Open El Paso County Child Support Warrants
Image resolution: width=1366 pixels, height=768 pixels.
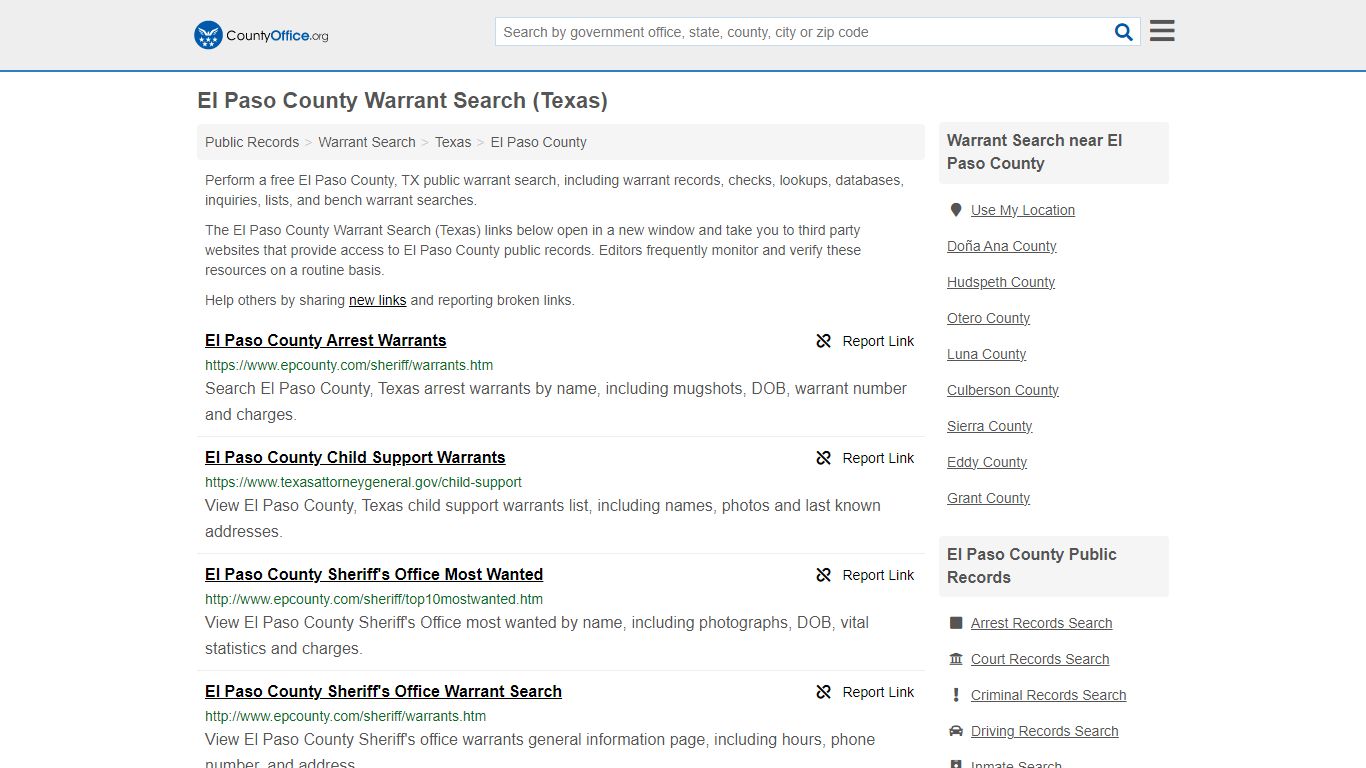(x=355, y=457)
